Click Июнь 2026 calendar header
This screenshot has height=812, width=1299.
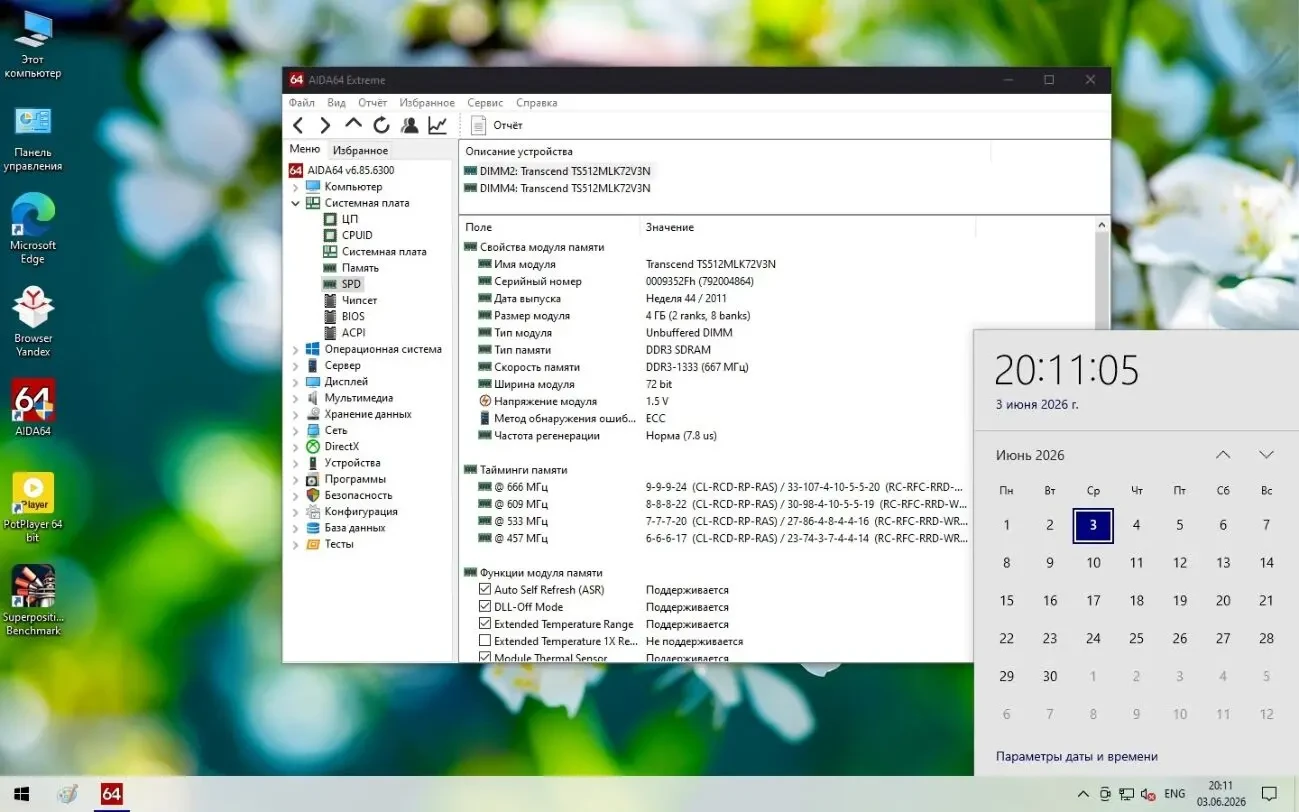click(x=1030, y=455)
